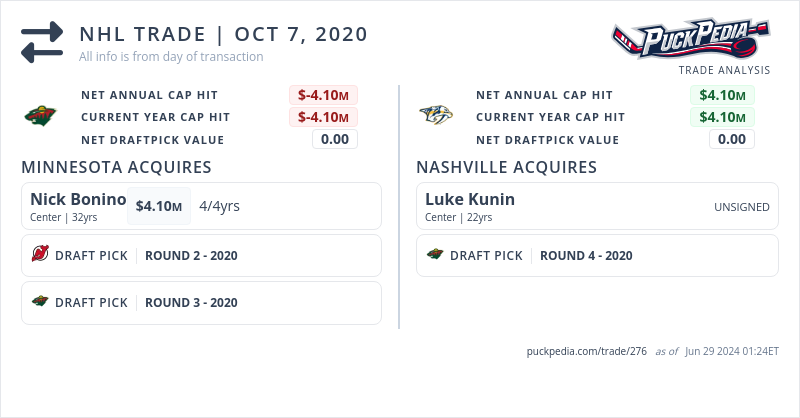Click Bonino's $4.10M cap hit badge
Viewport: 800px width, 418px height.
tap(158, 207)
